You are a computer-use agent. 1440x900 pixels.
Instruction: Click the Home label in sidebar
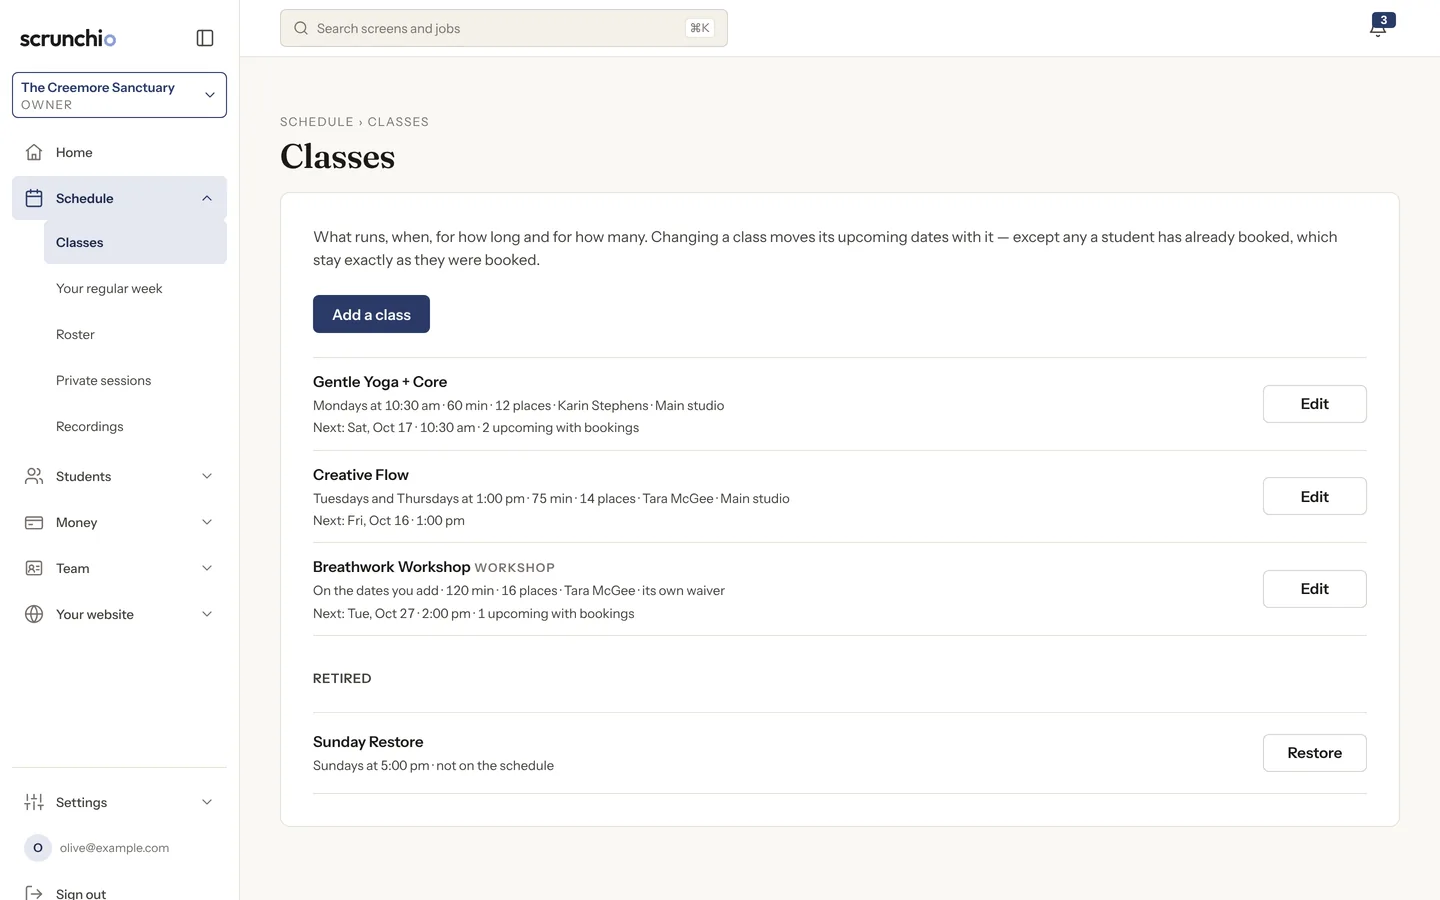point(74,152)
